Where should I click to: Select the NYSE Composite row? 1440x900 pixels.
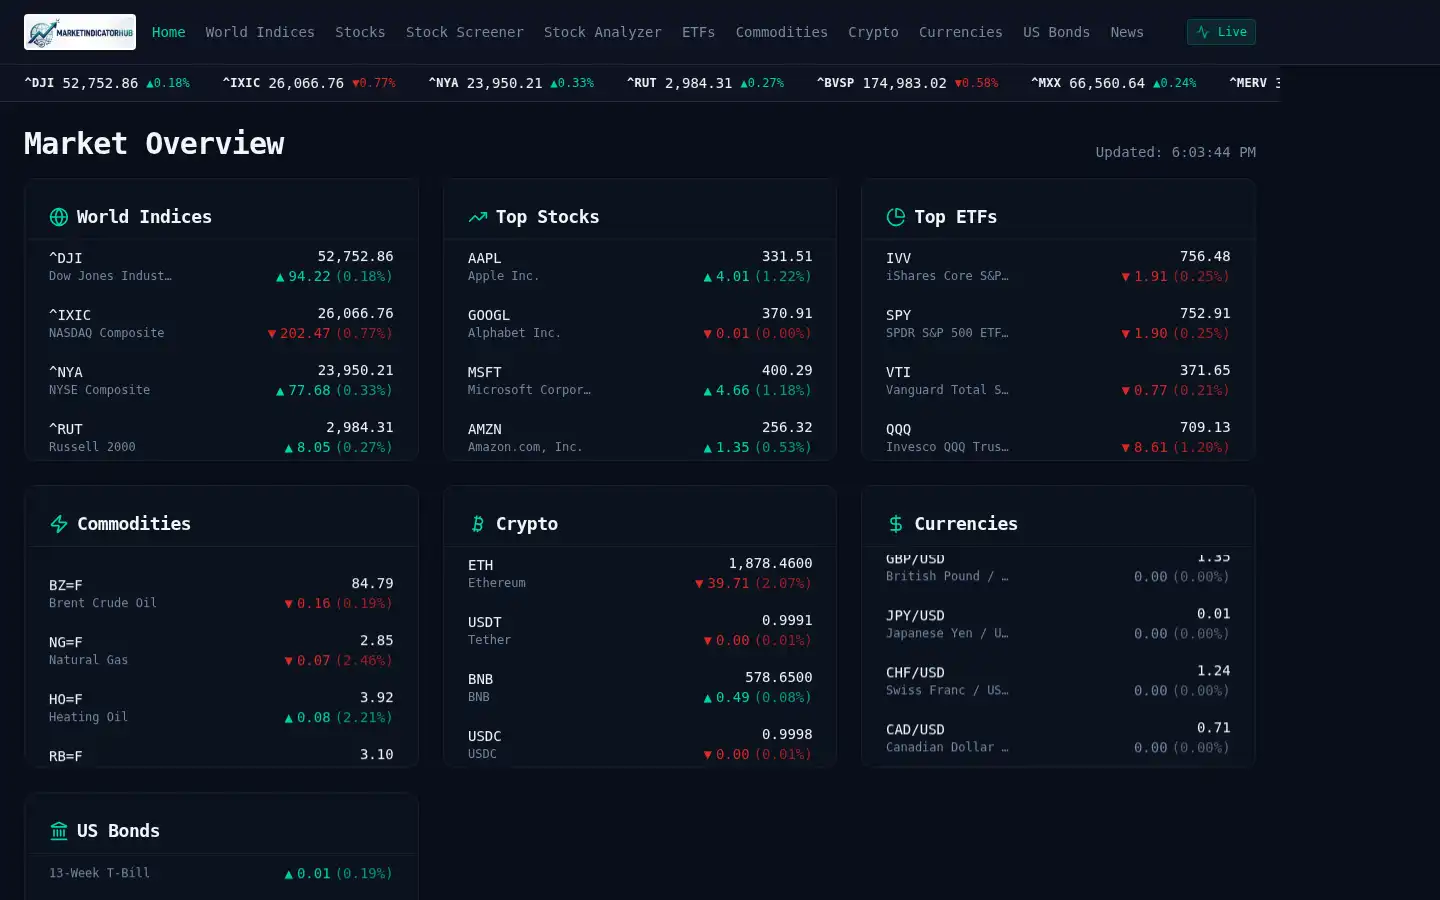(x=221, y=381)
